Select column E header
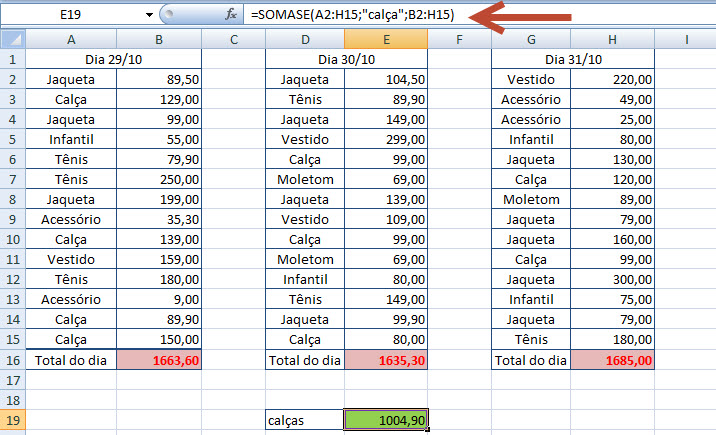Screen dimensions: 716x435 [x=386, y=39]
